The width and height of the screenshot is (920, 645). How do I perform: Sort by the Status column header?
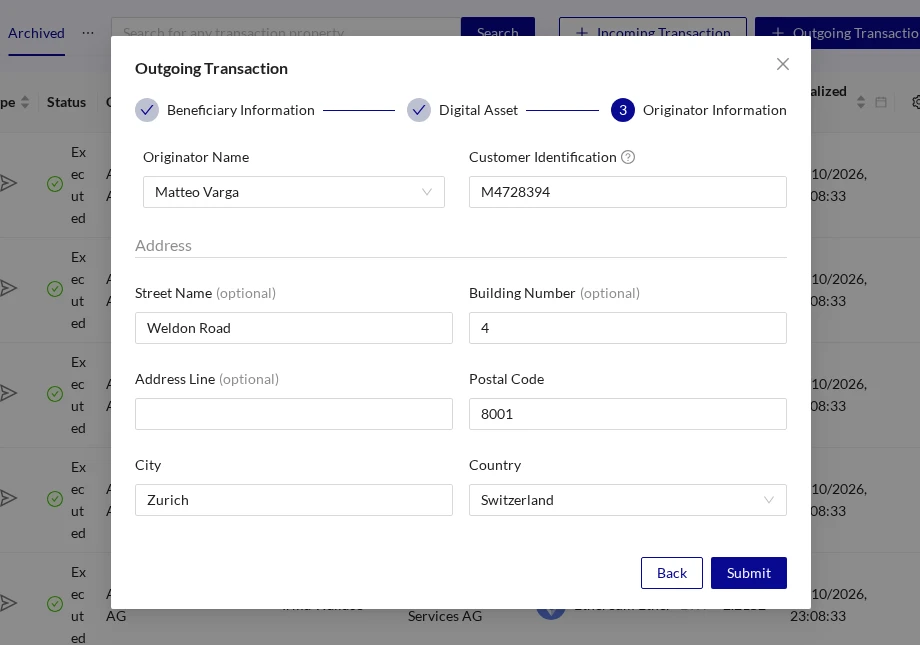pyautogui.click(x=66, y=102)
